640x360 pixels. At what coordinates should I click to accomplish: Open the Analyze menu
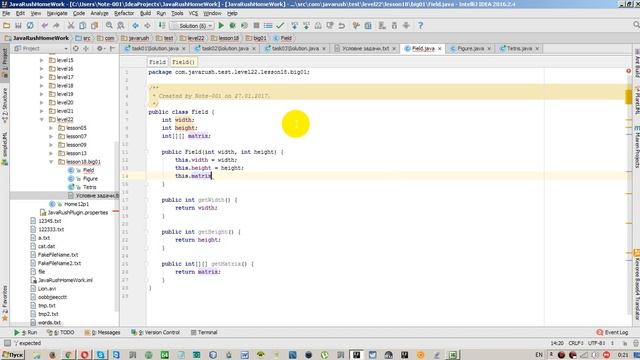point(99,13)
